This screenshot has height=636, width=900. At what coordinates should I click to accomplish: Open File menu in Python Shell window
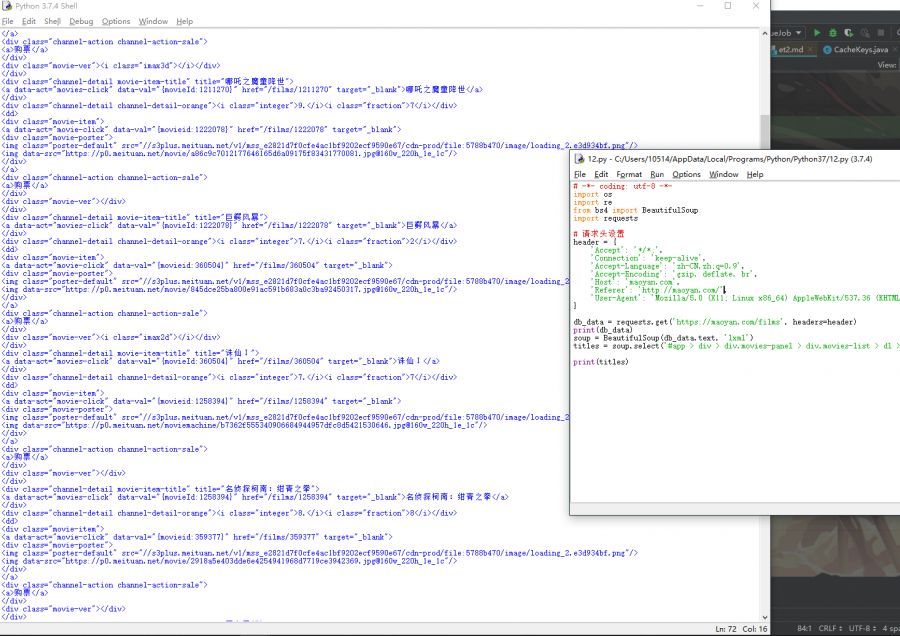tap(7, 21)
